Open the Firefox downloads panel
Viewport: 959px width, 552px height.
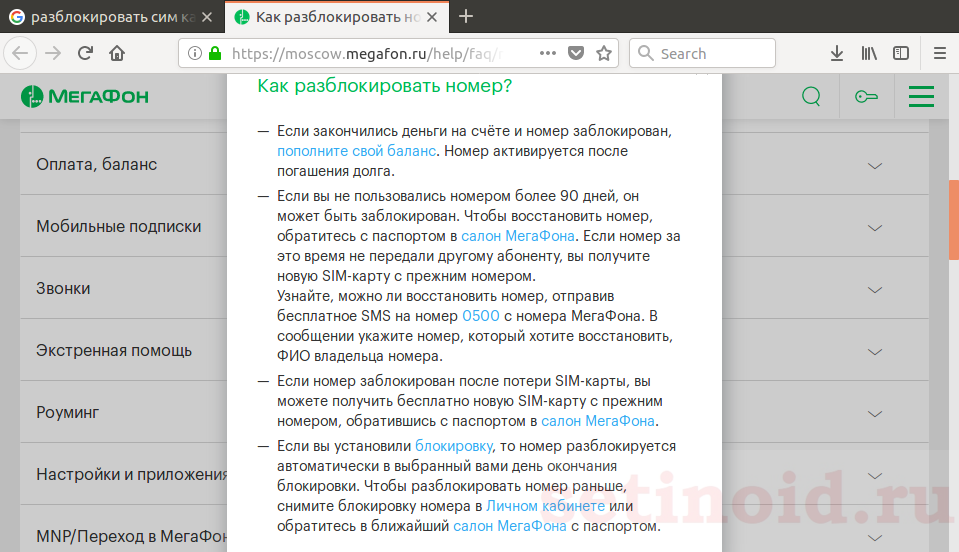(837, 54)
